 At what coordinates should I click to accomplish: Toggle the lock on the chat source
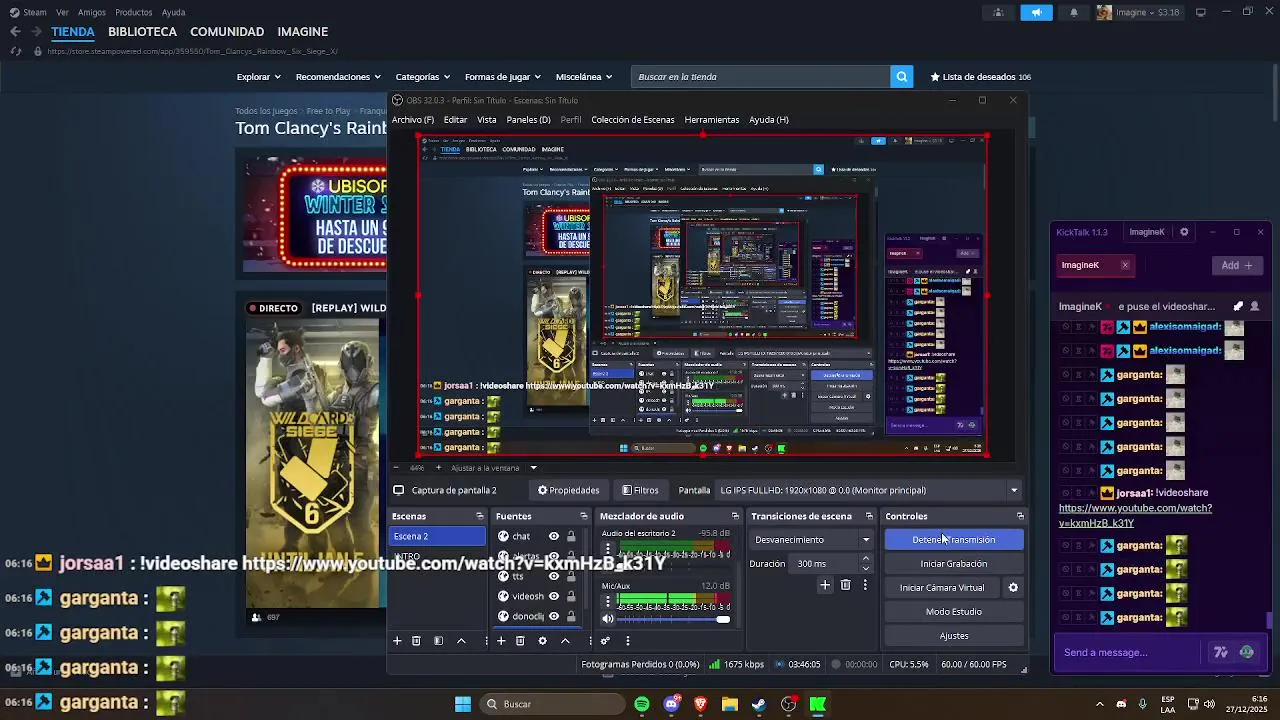[x=571, y=536]
